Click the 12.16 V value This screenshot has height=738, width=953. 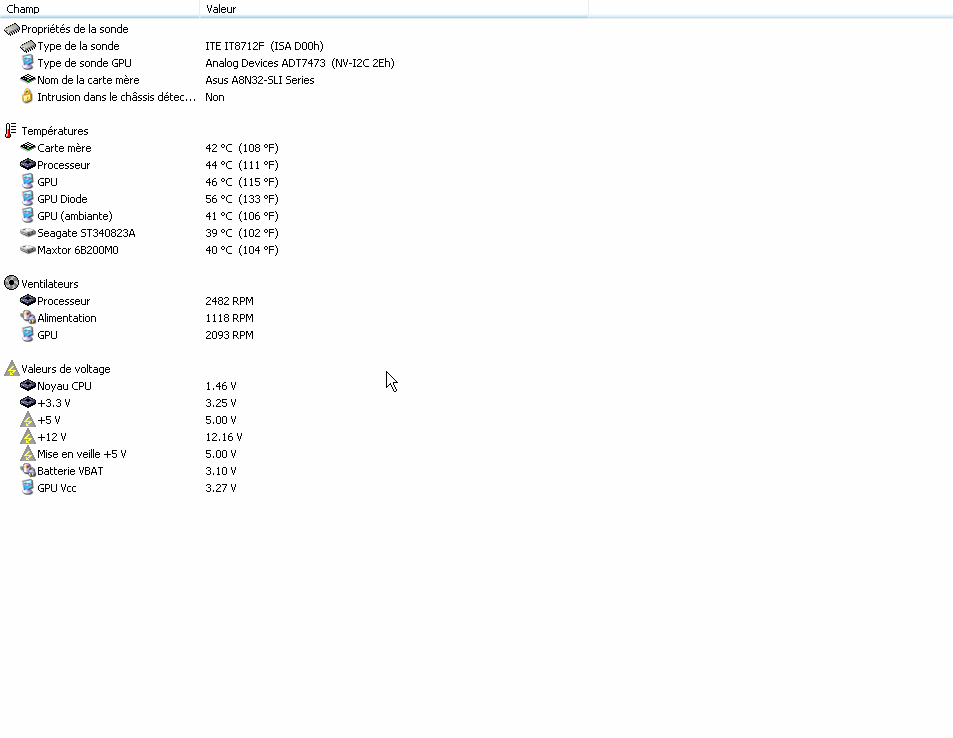click(224, 438)
